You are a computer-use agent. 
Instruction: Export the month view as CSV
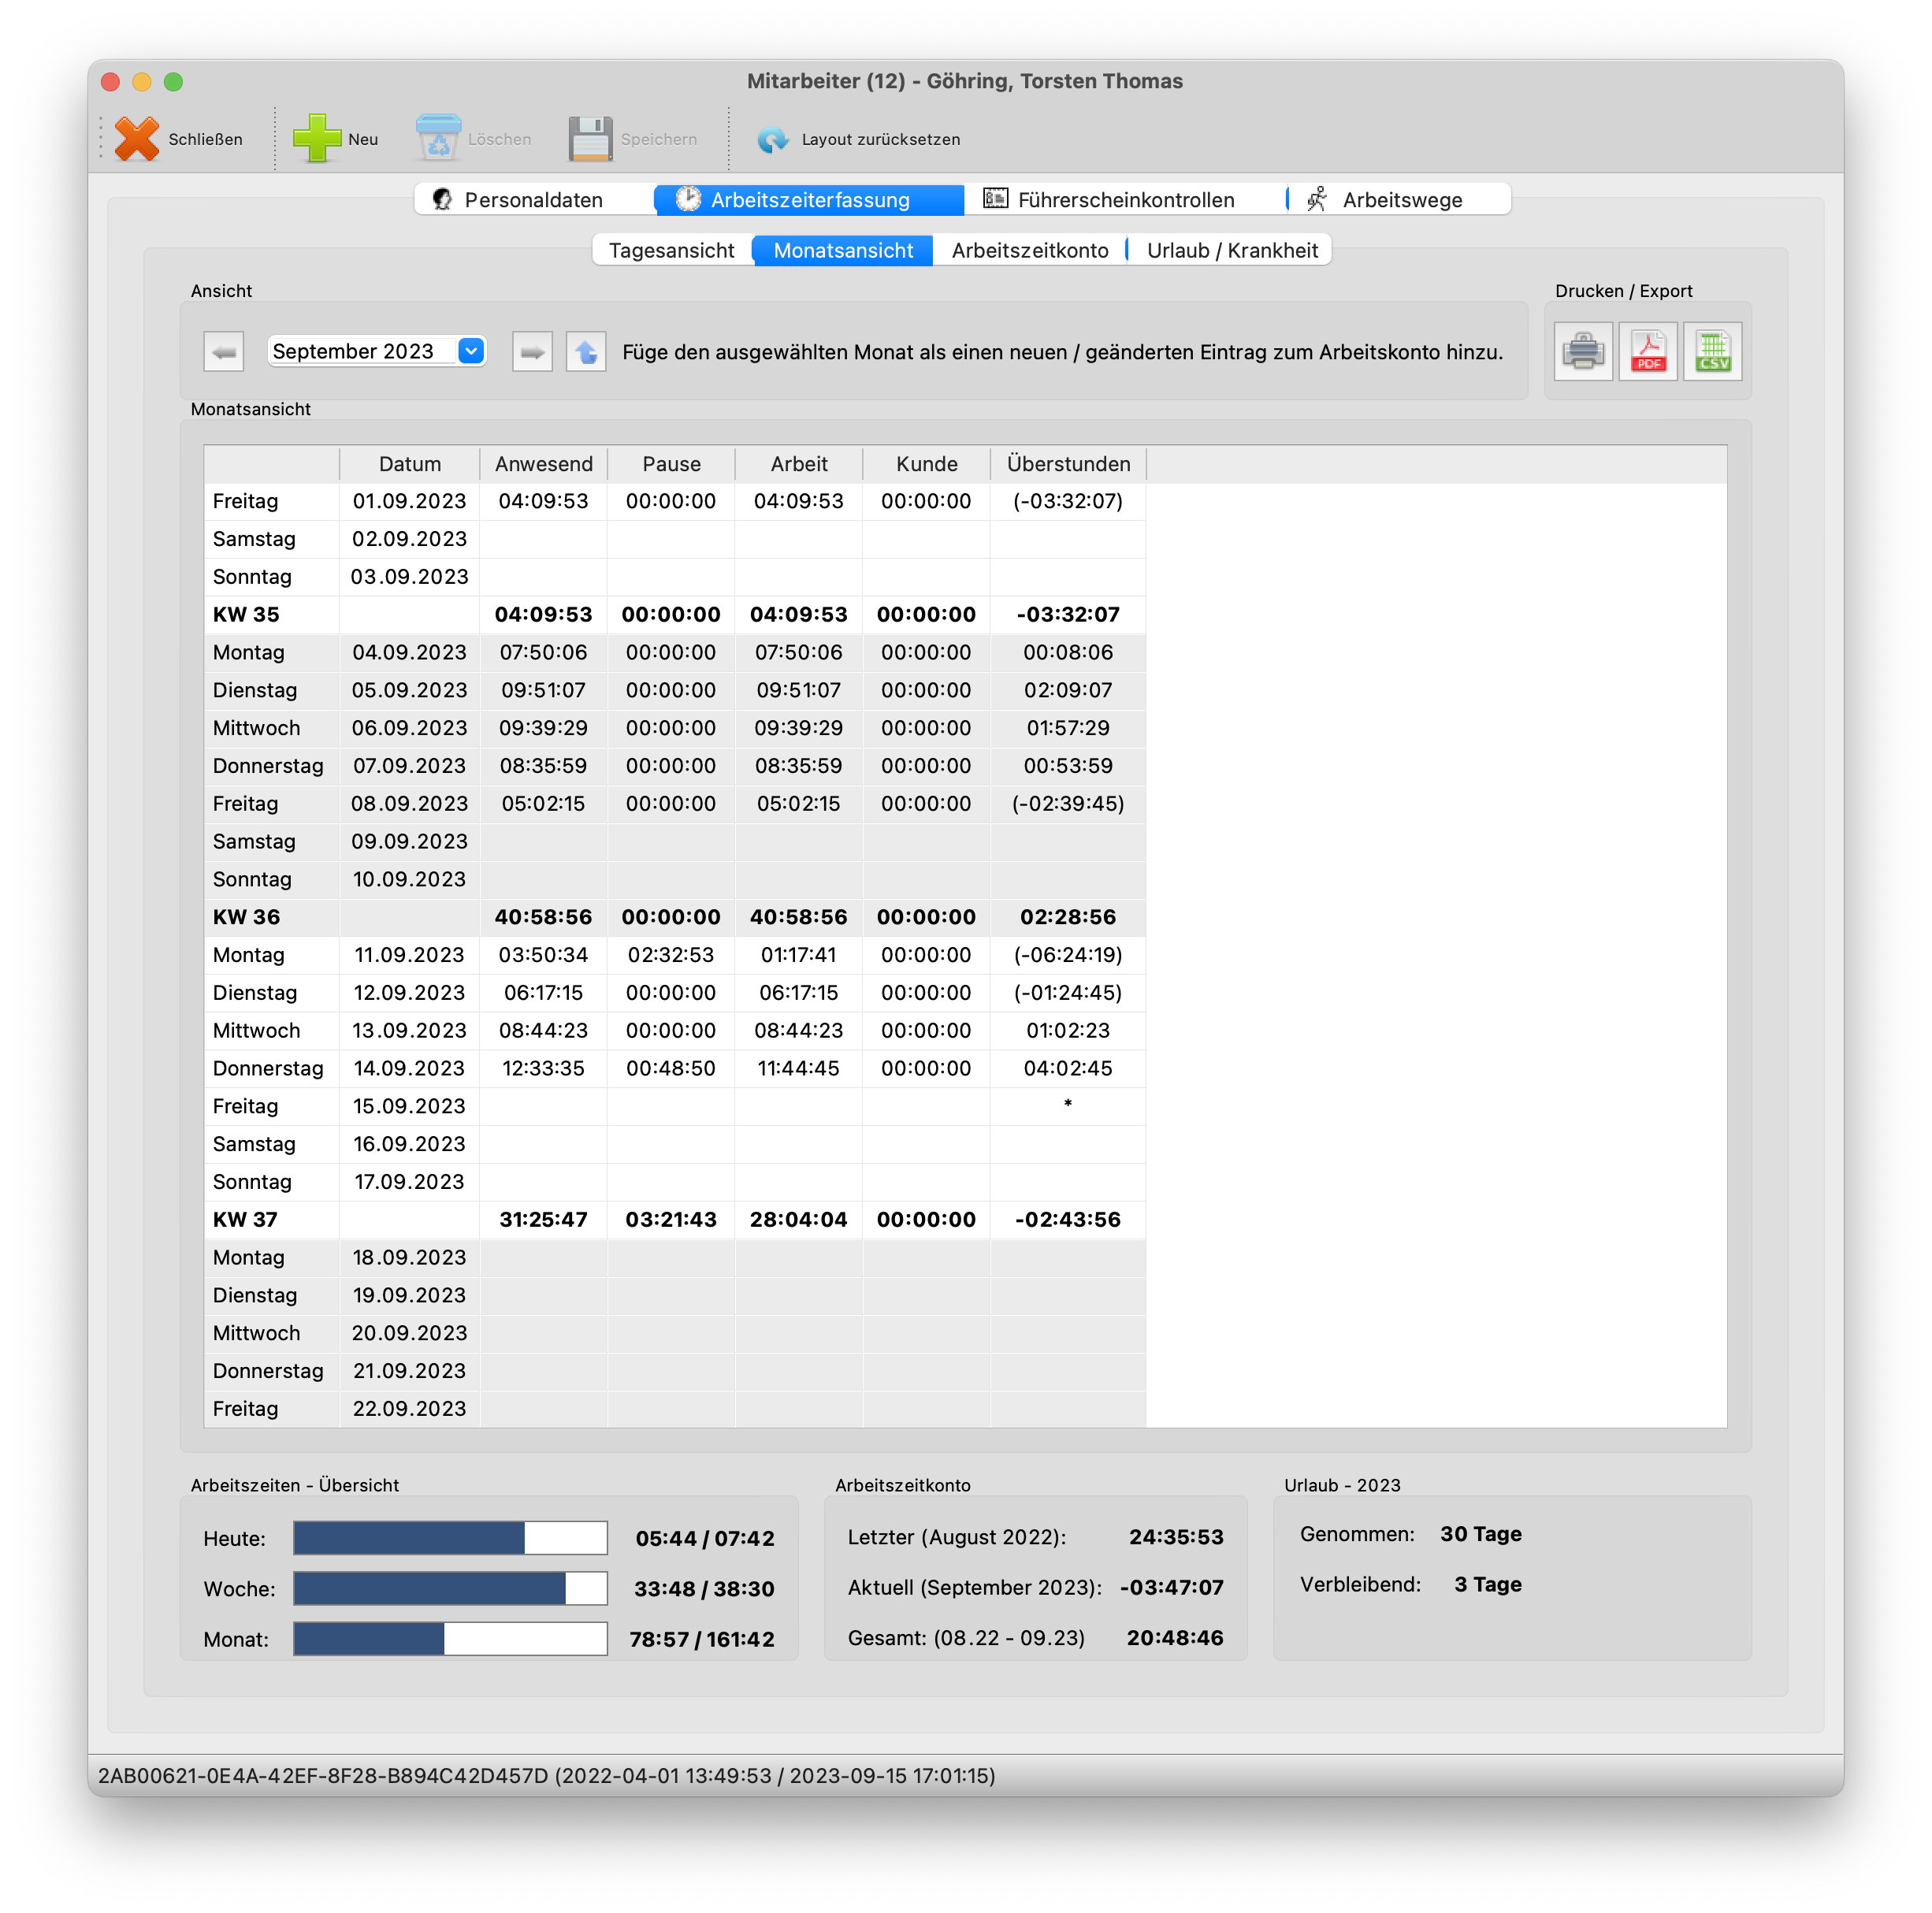pos(1712,352)
